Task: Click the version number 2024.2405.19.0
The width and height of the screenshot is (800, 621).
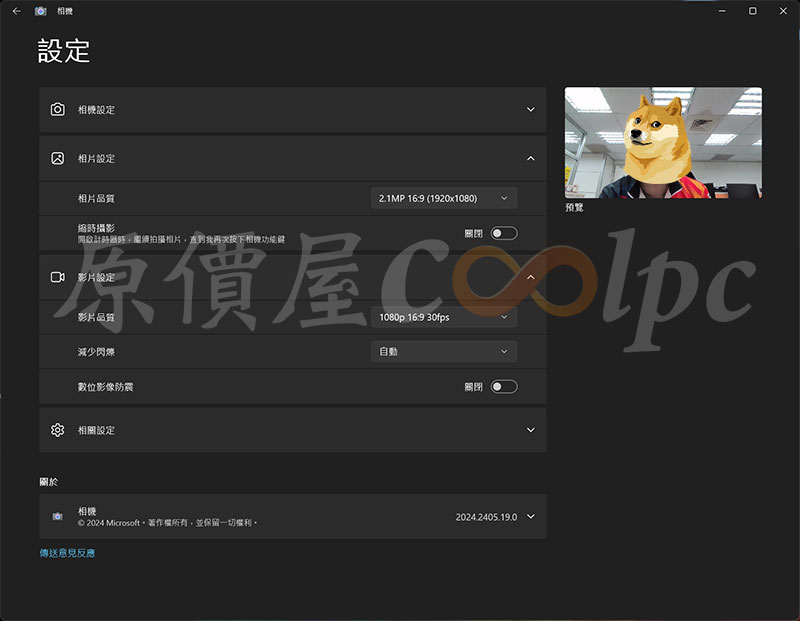Action: click(x=486, y=517)
